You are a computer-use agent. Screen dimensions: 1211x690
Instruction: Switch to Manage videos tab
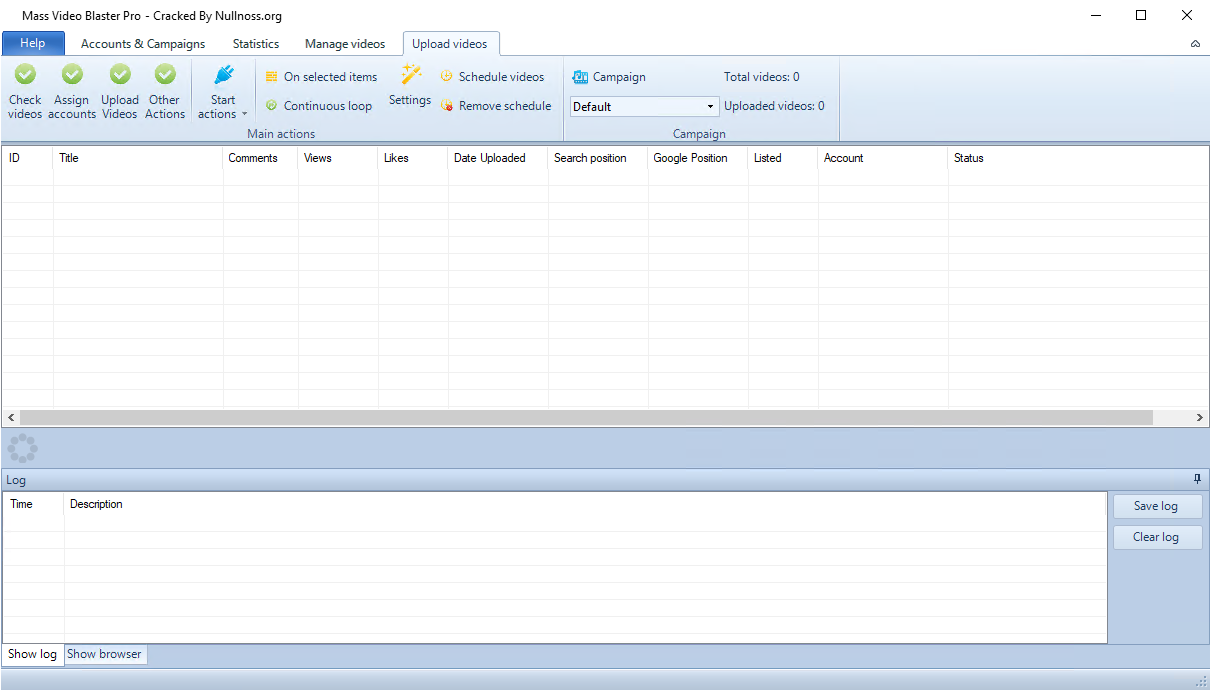tap(345, 44)
